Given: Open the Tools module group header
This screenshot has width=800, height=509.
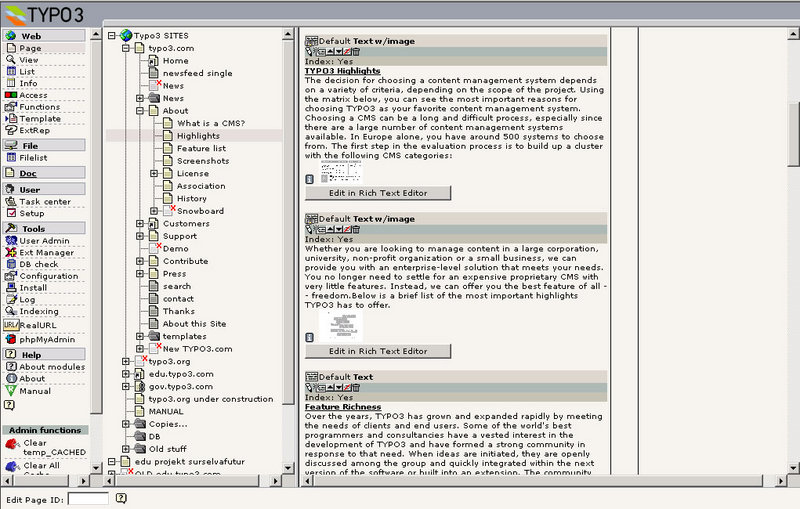Looking at the screenshot, I should click(x=44, y=228).
